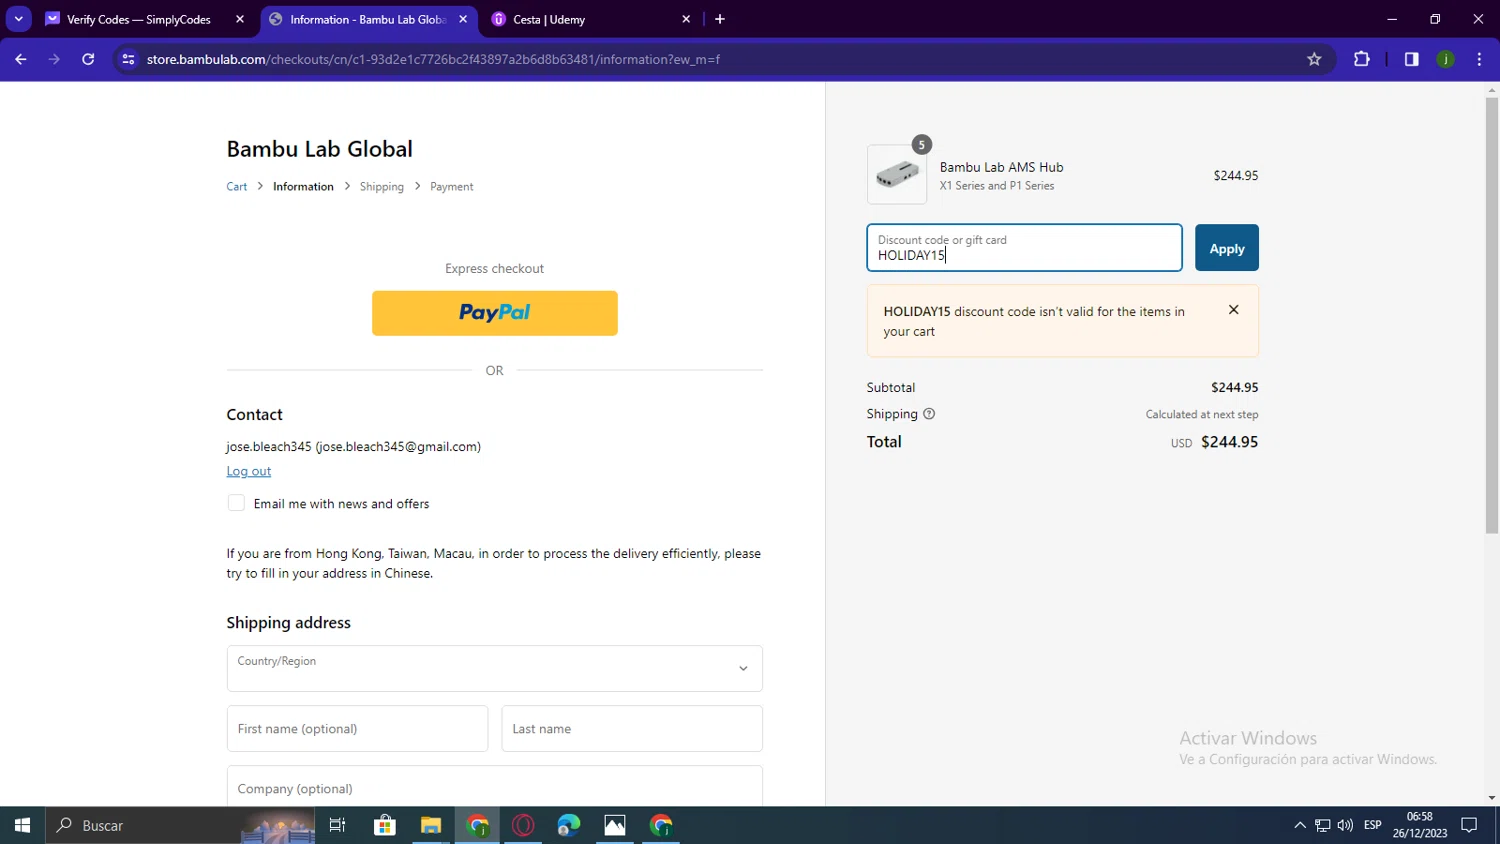Open the Country/Region dropdown

[x=494, y=668]
